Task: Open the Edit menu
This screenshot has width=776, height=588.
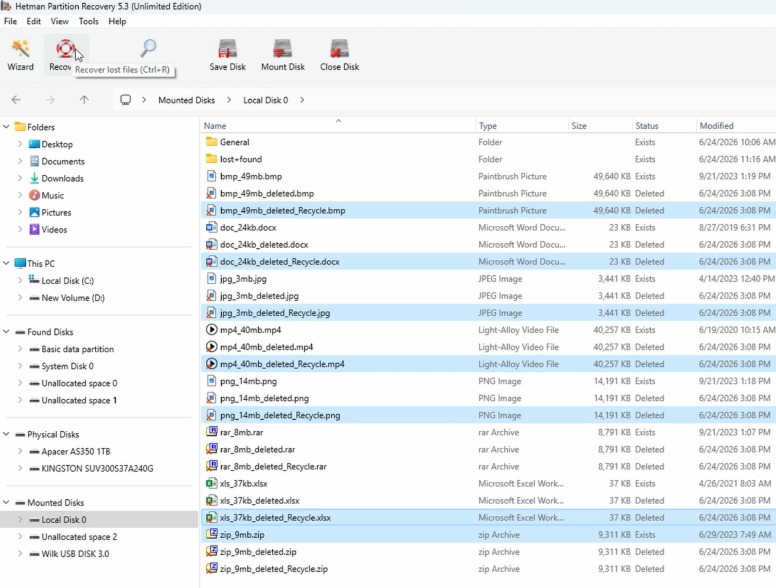Action: click(x=34, y=21)
